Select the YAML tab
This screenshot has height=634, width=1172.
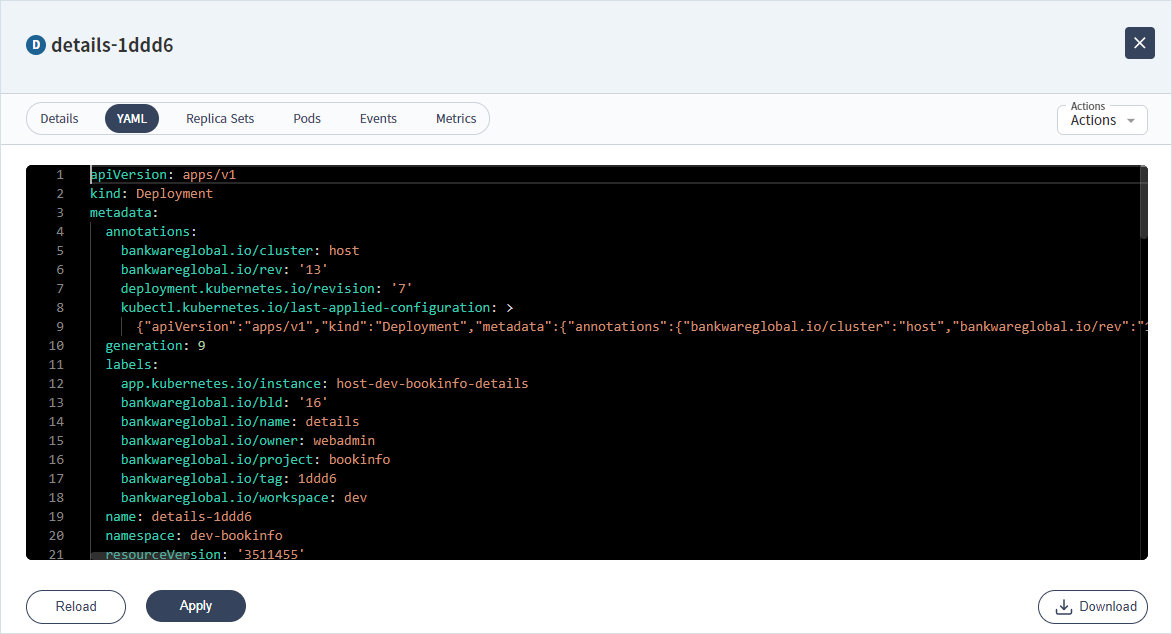[132, 119]
